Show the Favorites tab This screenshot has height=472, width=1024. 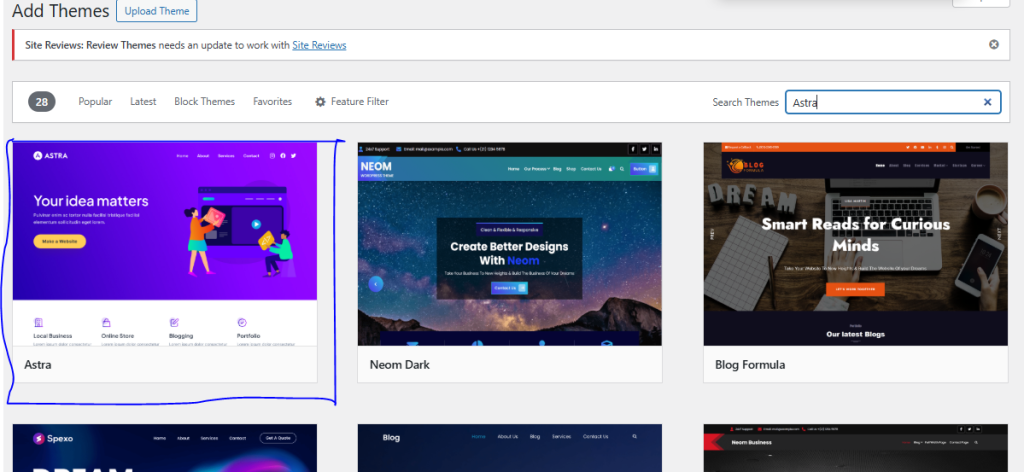272,101
